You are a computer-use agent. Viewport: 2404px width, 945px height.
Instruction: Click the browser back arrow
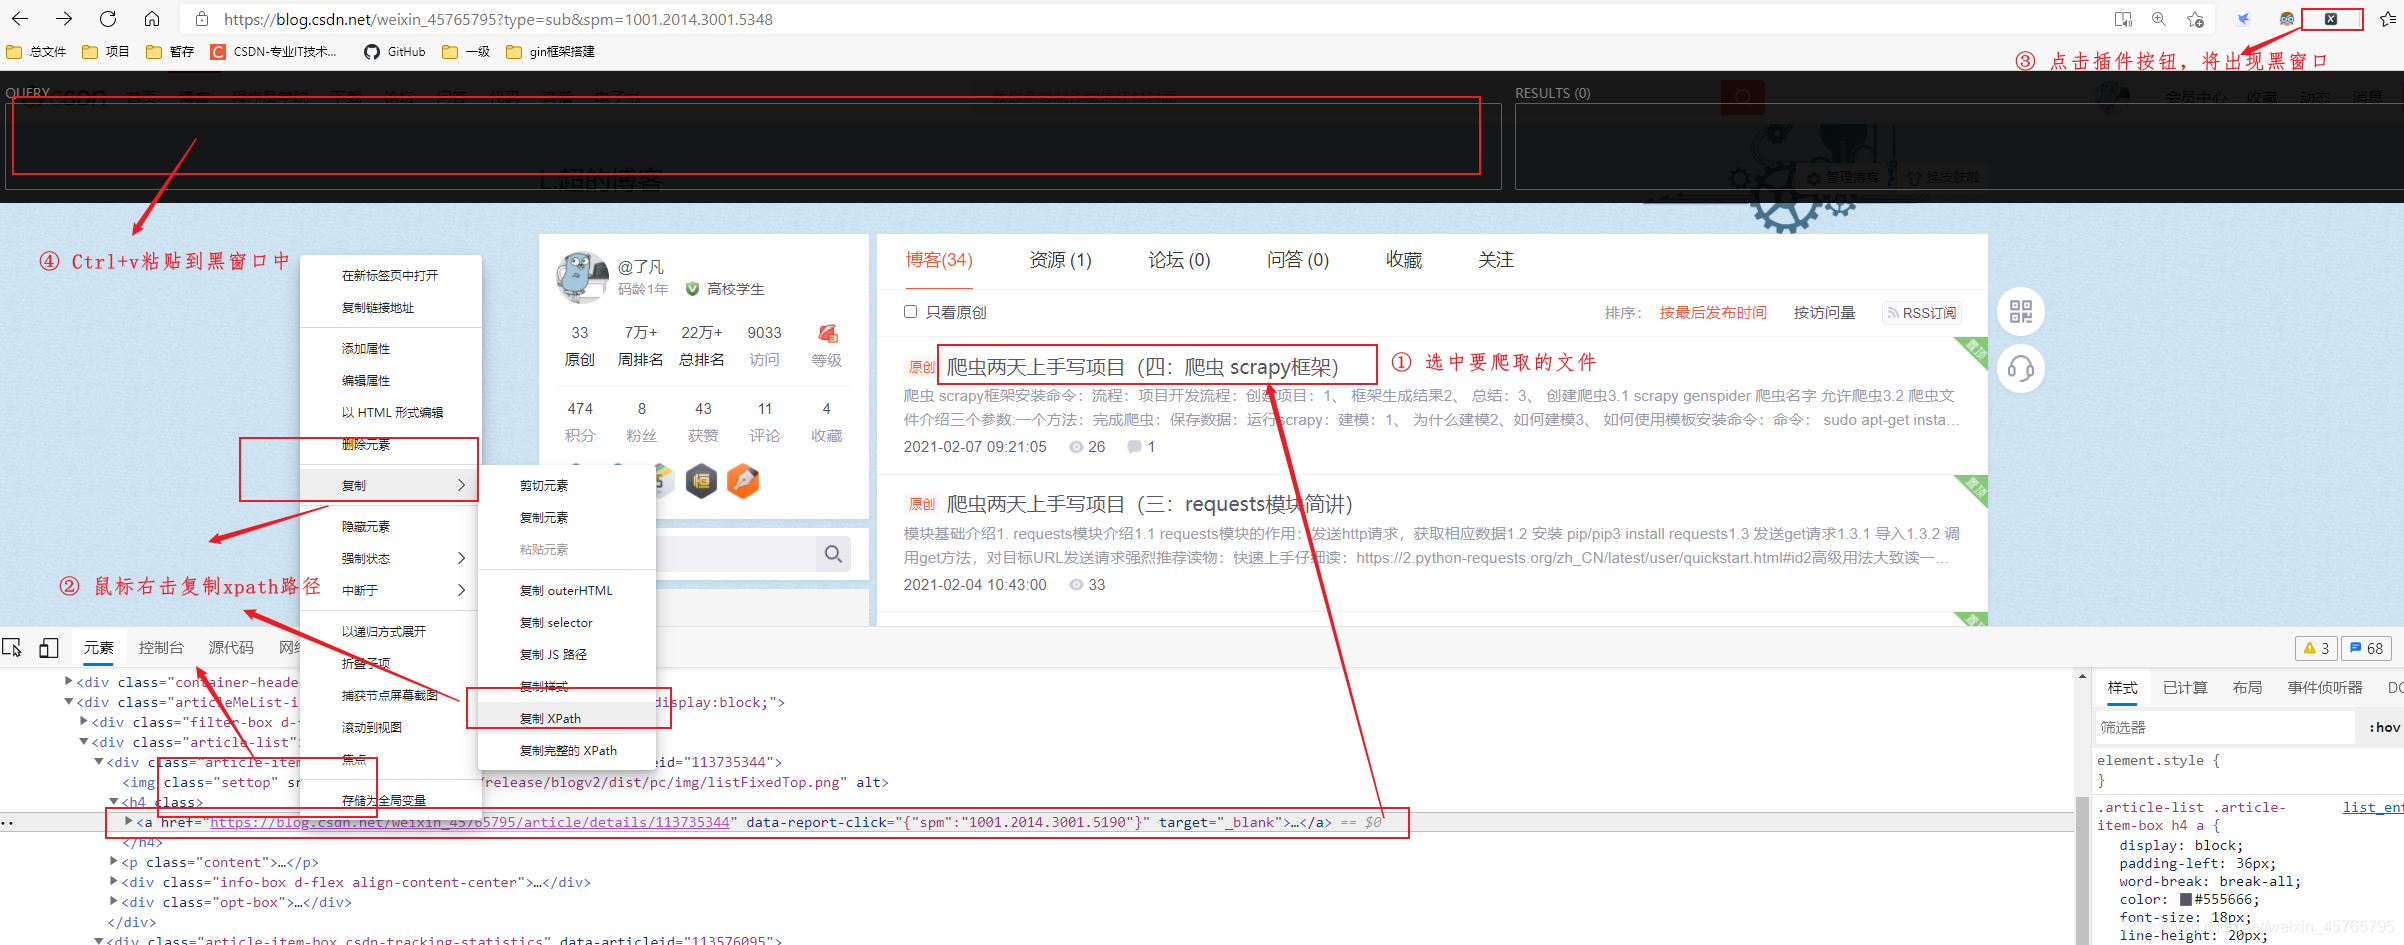pyautogui.click(x=20, y=19)
